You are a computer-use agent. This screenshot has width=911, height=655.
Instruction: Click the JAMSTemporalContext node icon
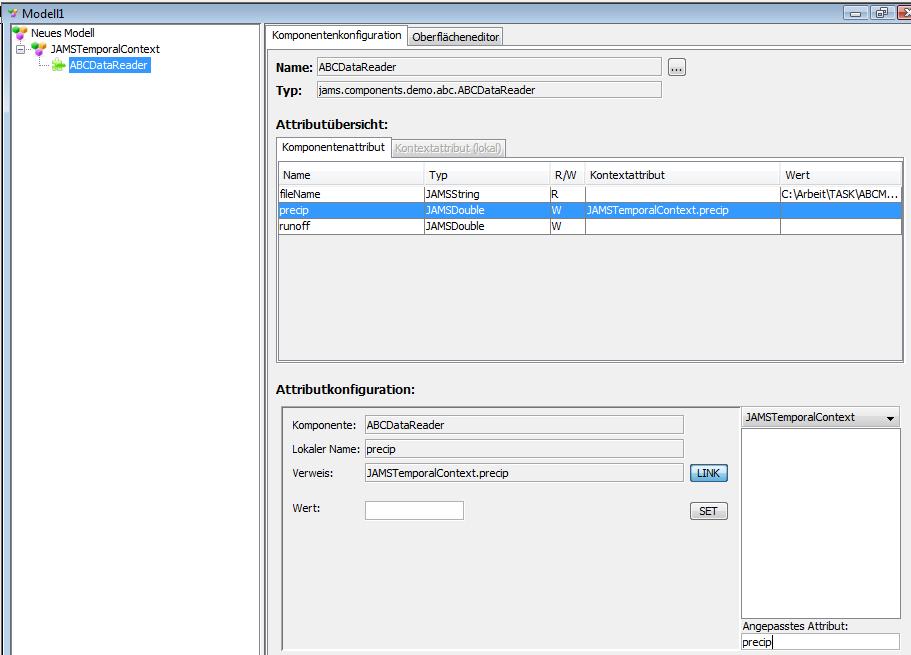click(x=39, y=49)
